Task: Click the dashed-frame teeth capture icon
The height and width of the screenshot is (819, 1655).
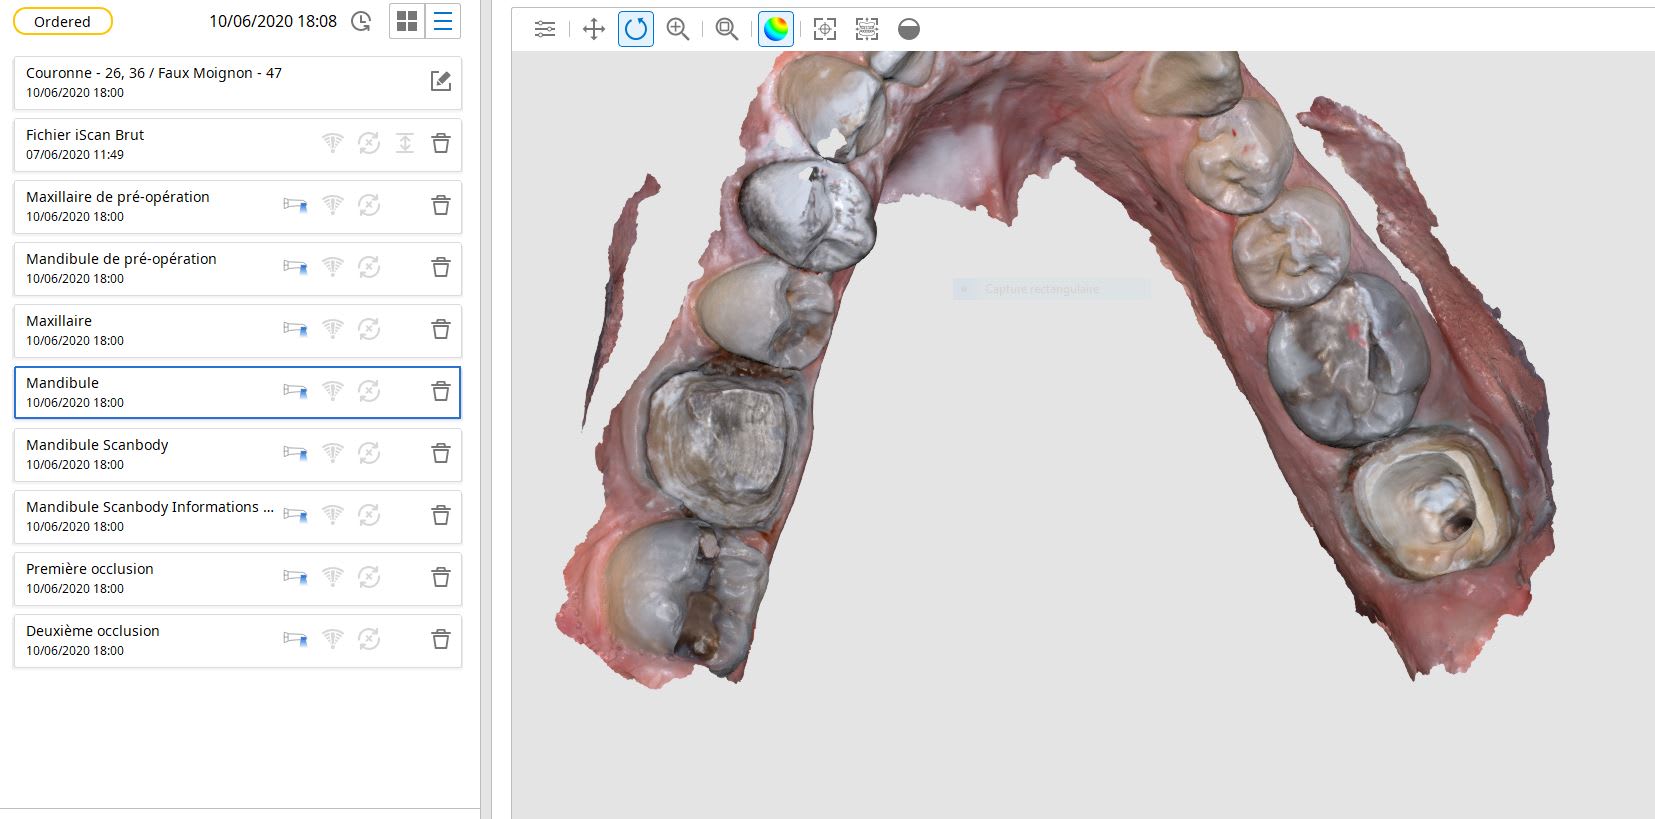Action: point(867,29)
